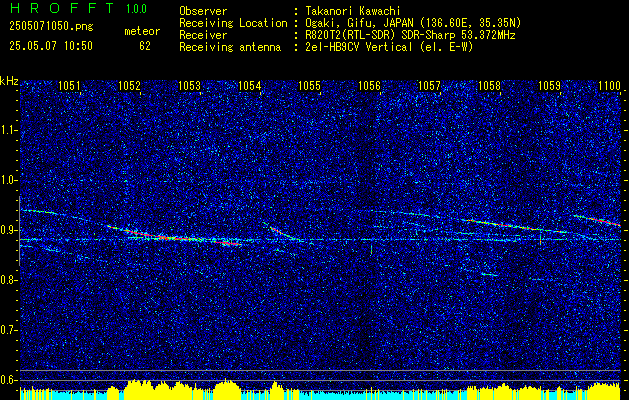This screenshot has width=629, height=400.
Task: Click time marker 1056
Action: tap(369, 86)
